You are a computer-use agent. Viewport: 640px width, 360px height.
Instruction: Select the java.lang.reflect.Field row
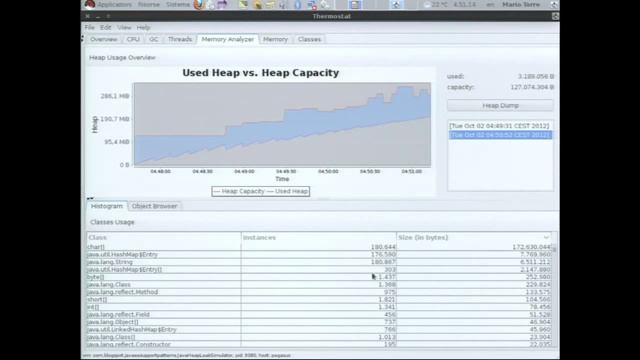click(319, 314)
